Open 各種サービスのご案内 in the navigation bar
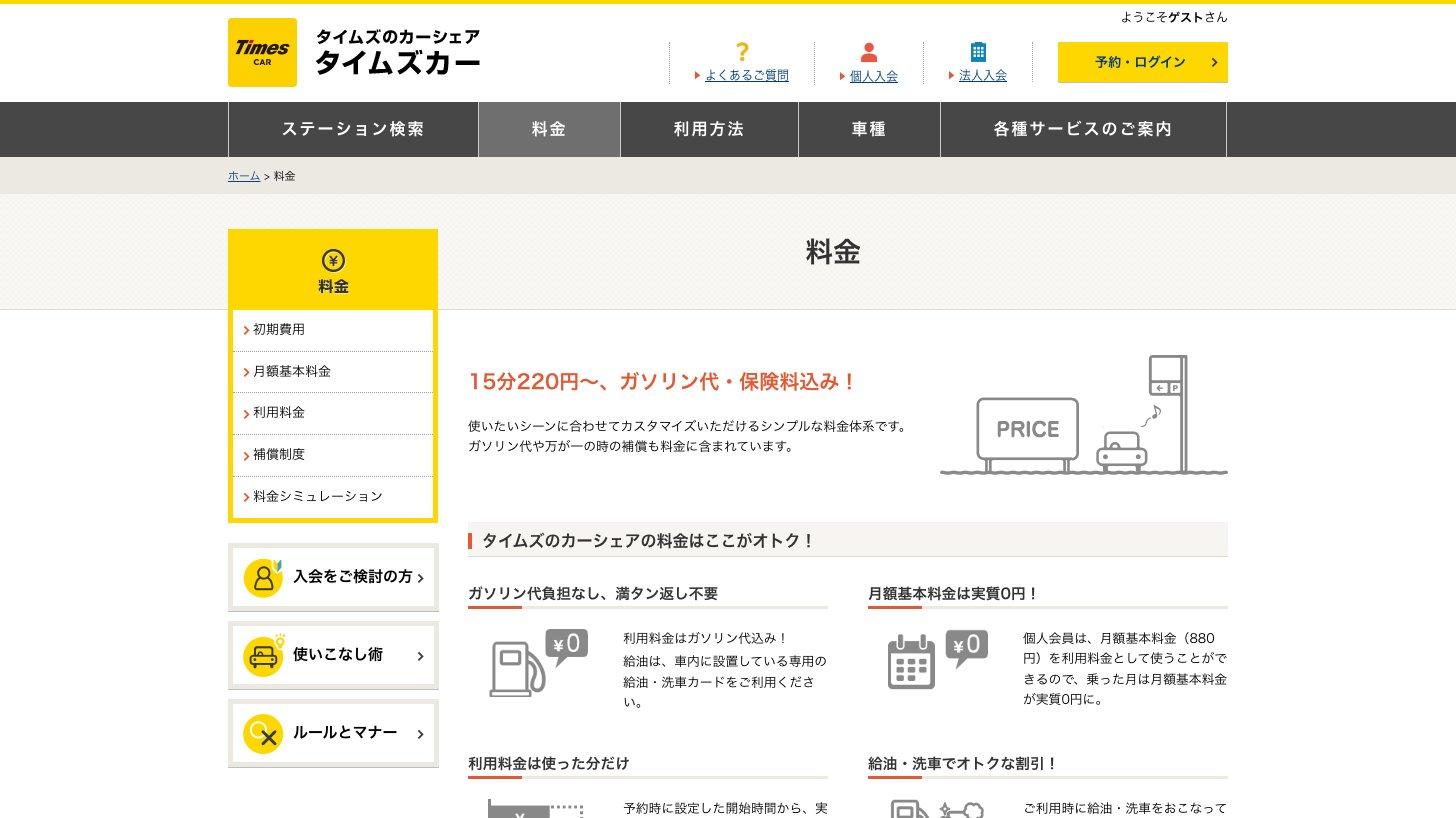 [1083, 129]
